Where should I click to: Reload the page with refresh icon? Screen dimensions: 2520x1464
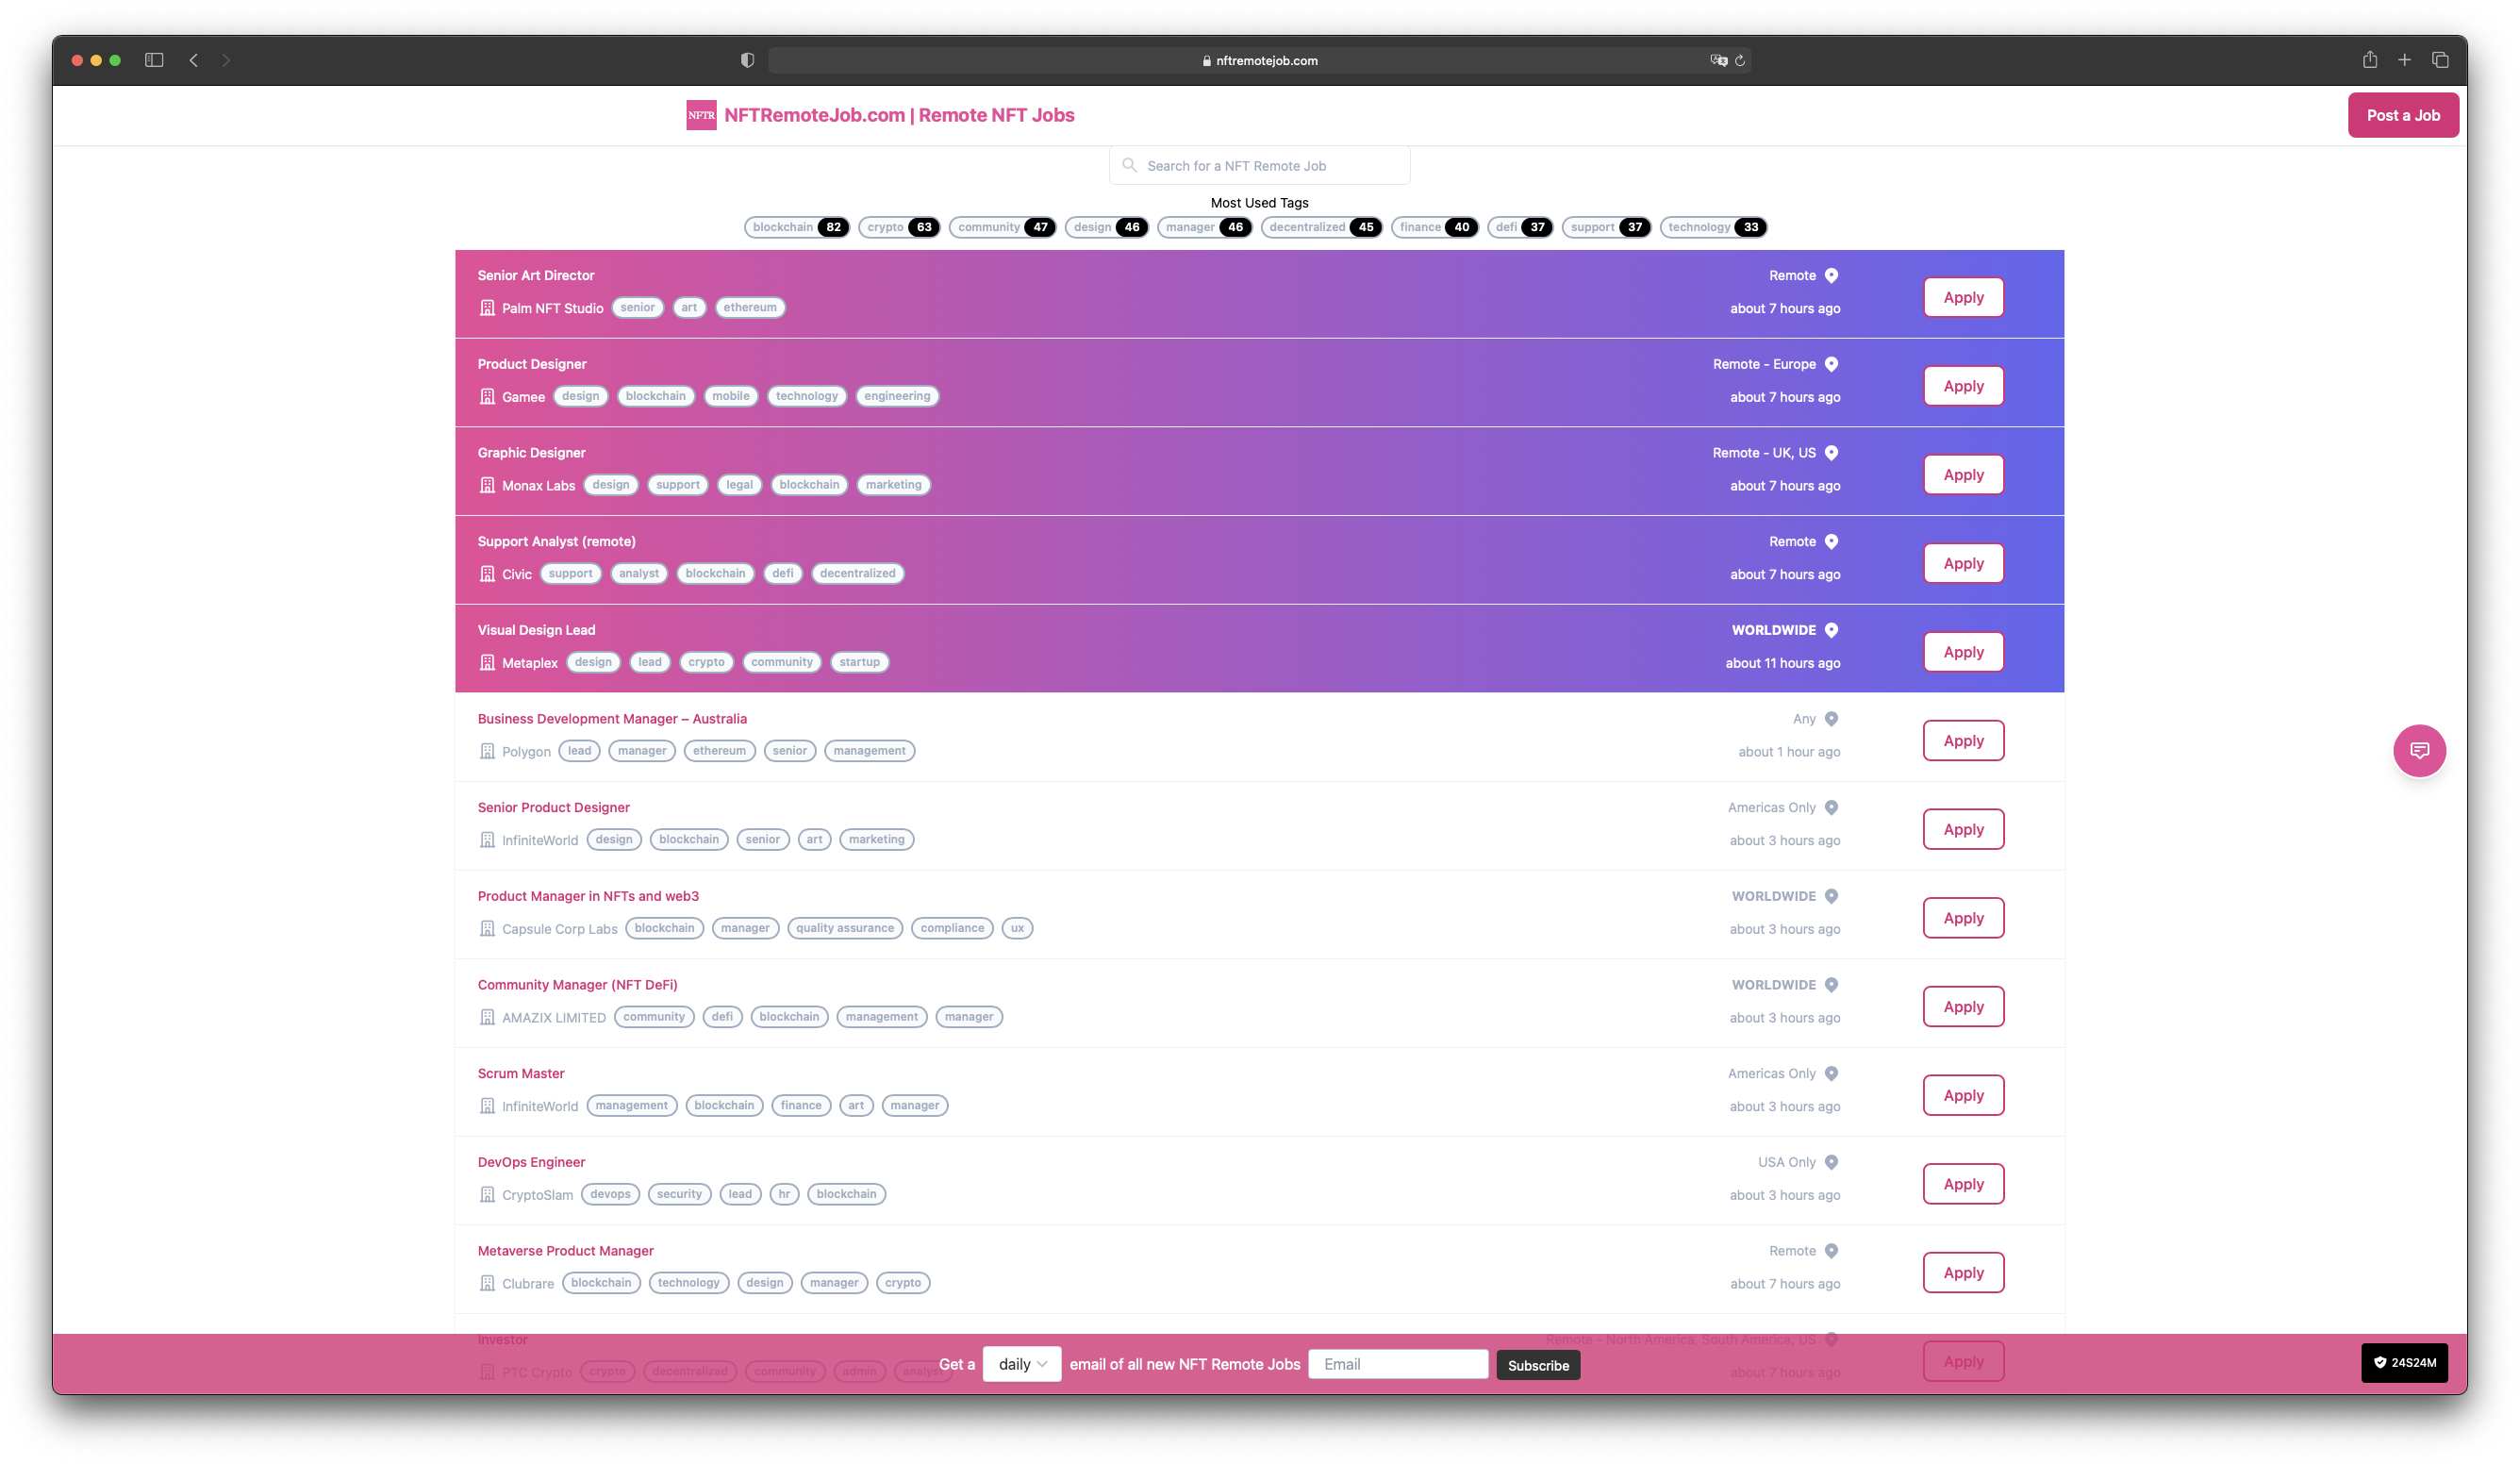pos(1740,60)
